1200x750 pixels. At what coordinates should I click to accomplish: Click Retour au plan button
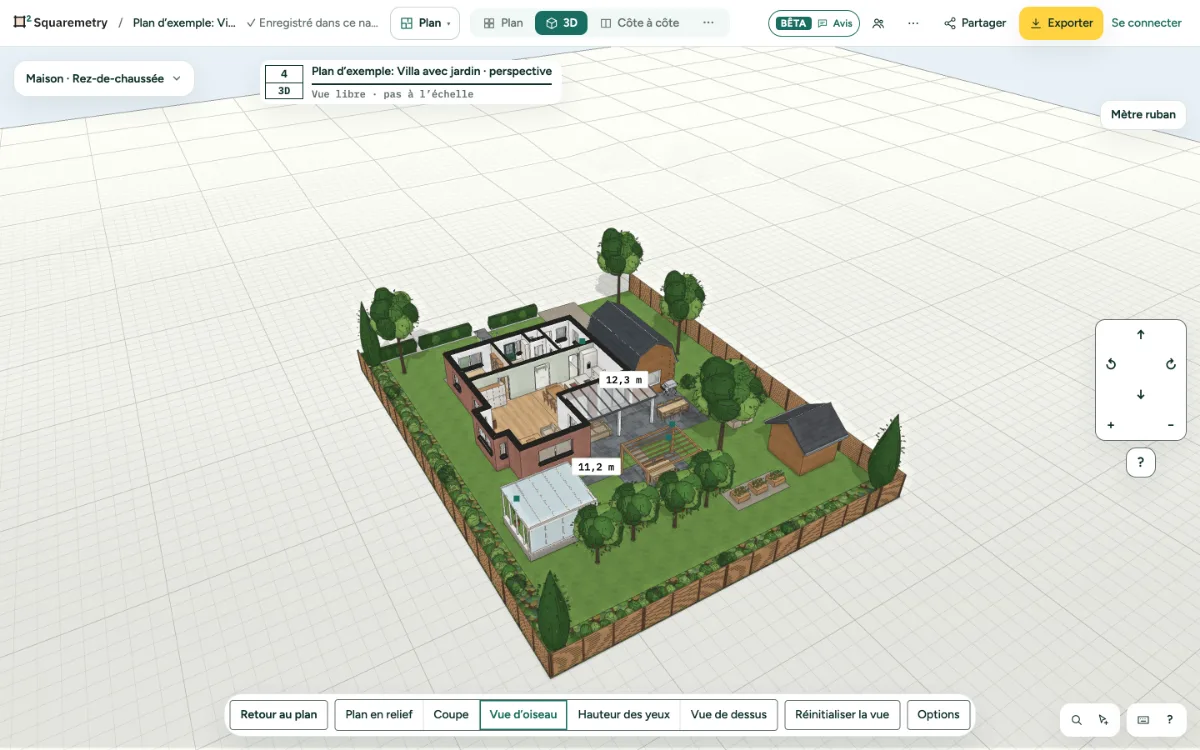pos(279,715)
